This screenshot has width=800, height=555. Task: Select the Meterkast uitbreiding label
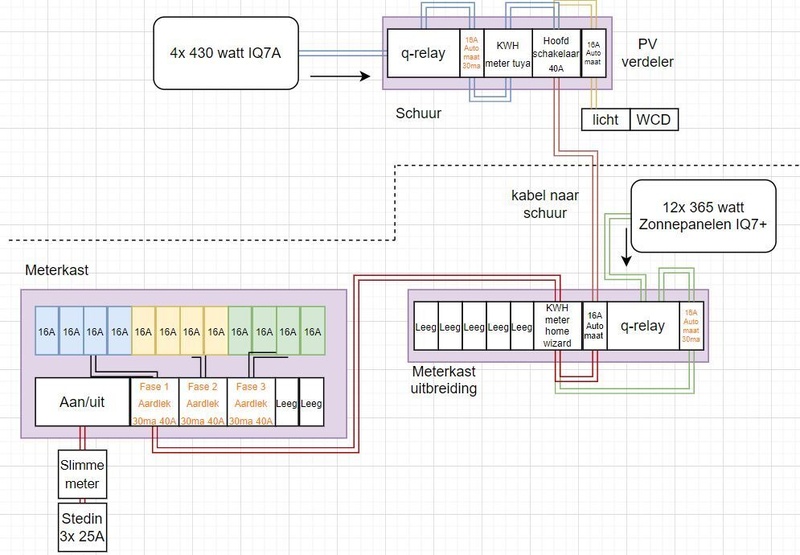pyautogui.click(x=444, y=380)
